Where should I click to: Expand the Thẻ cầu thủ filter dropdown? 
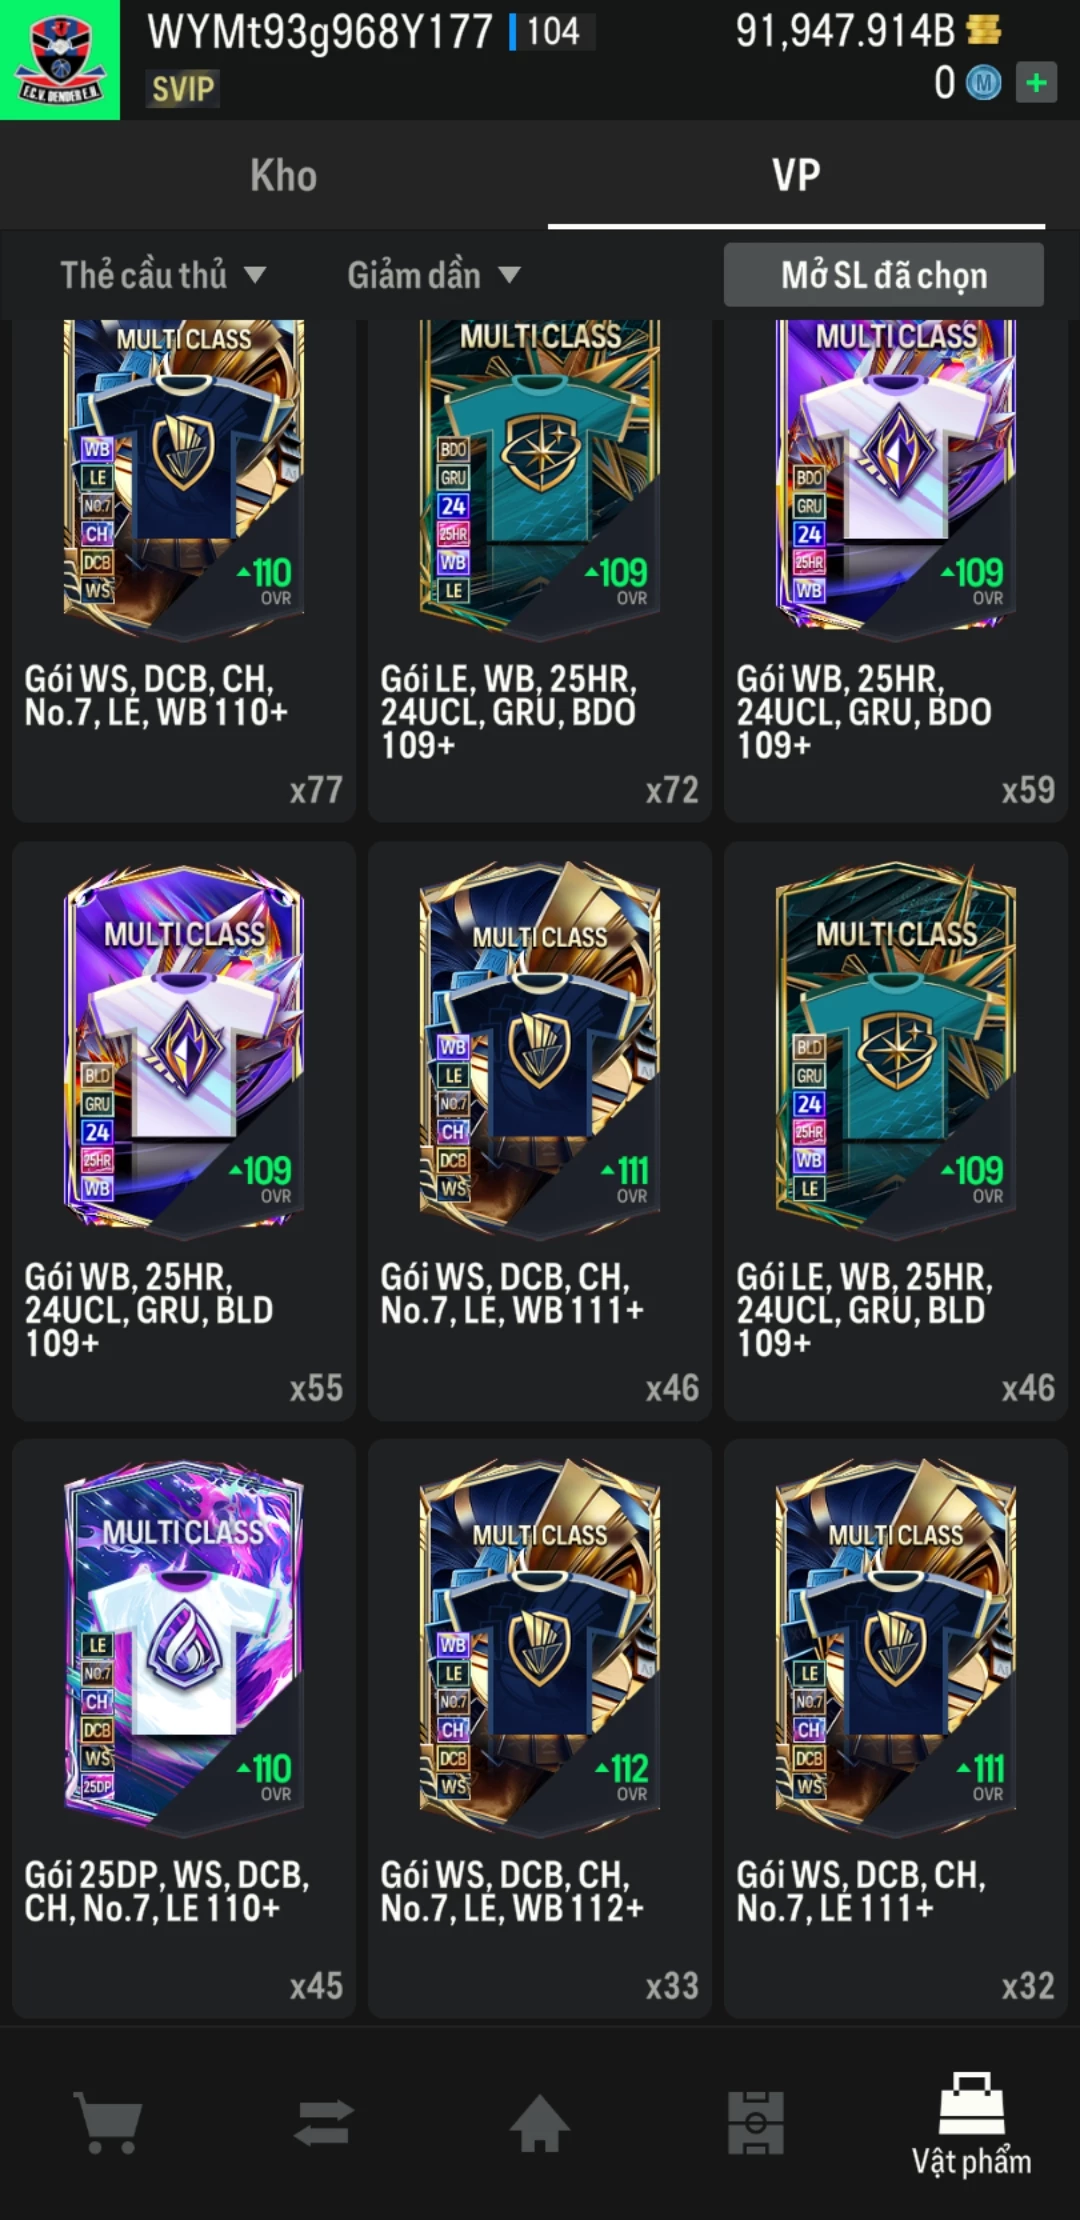tap(163, 275)
